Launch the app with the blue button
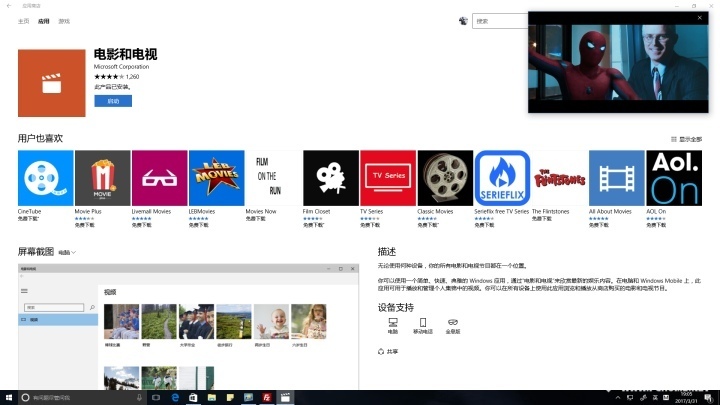 click(x=113, y=101)
